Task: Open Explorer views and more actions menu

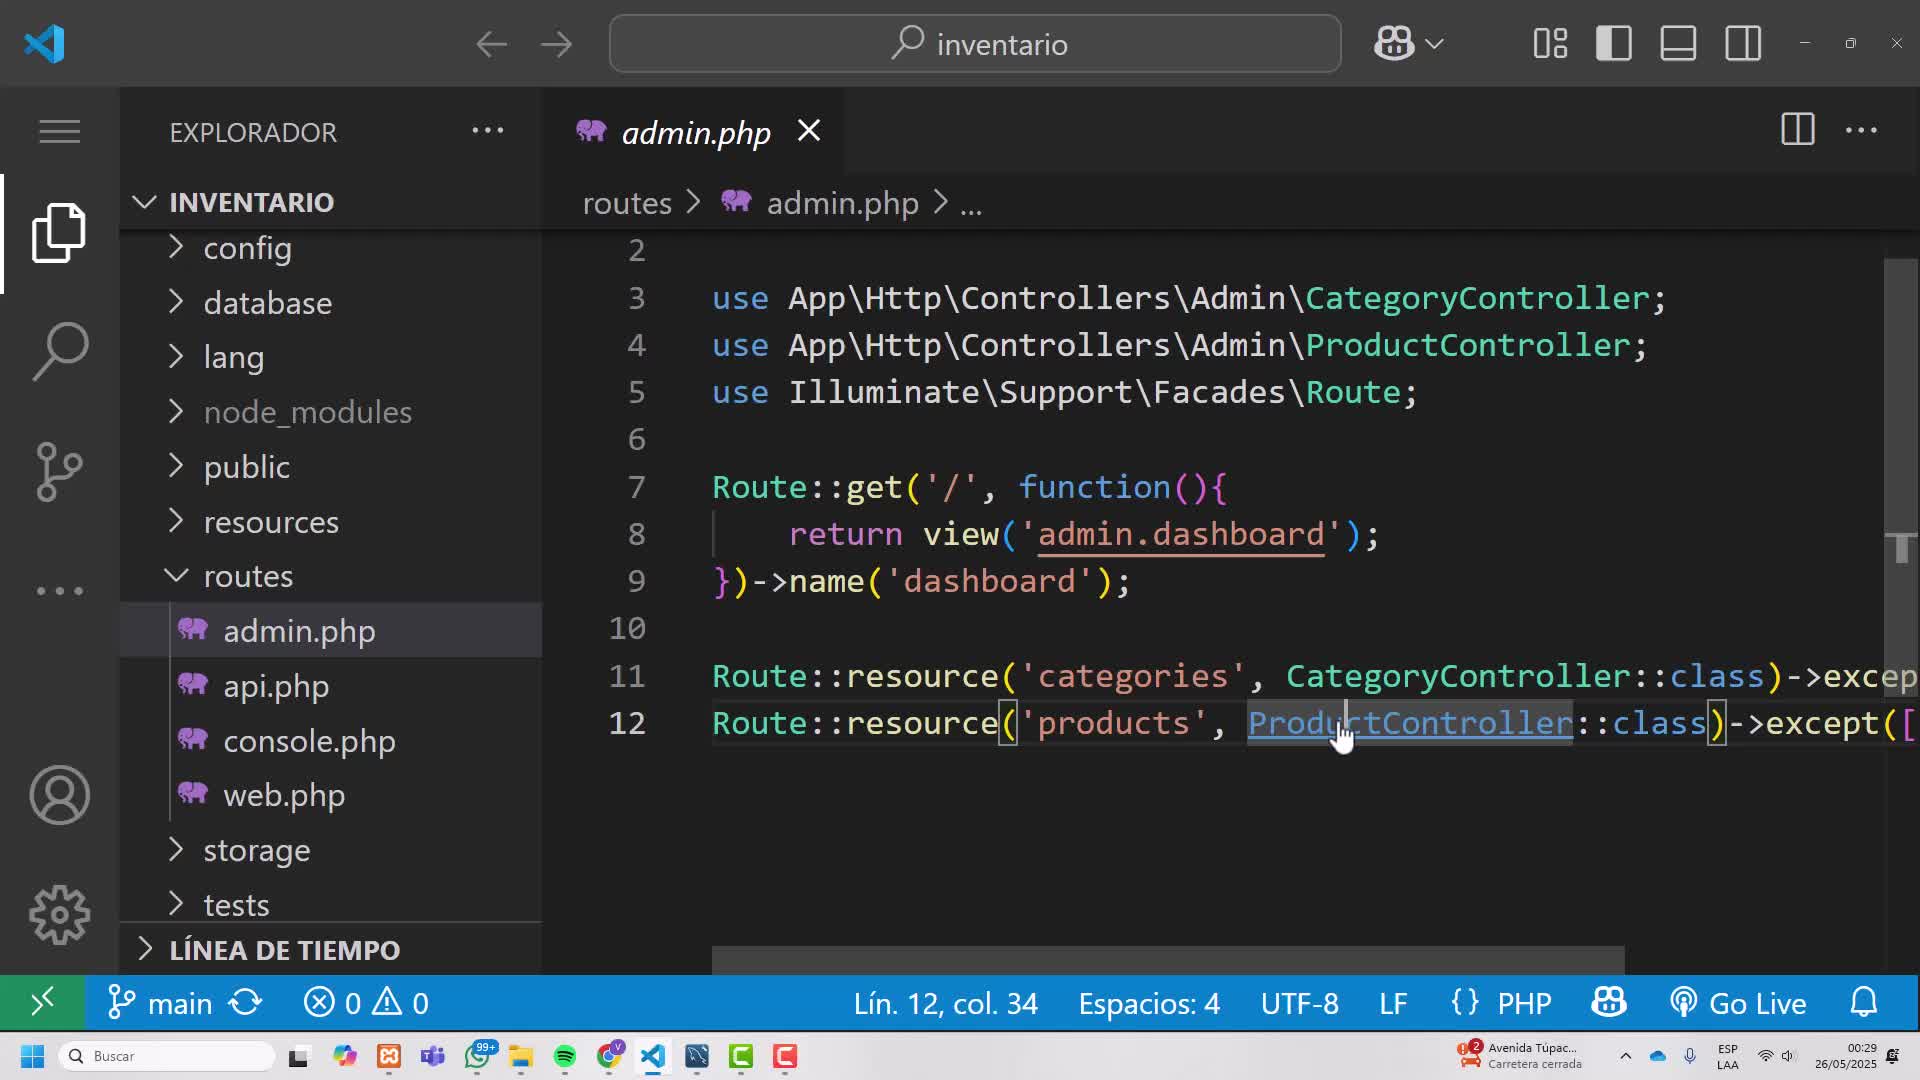Action: pyautogui.click(x=488, y=130)
